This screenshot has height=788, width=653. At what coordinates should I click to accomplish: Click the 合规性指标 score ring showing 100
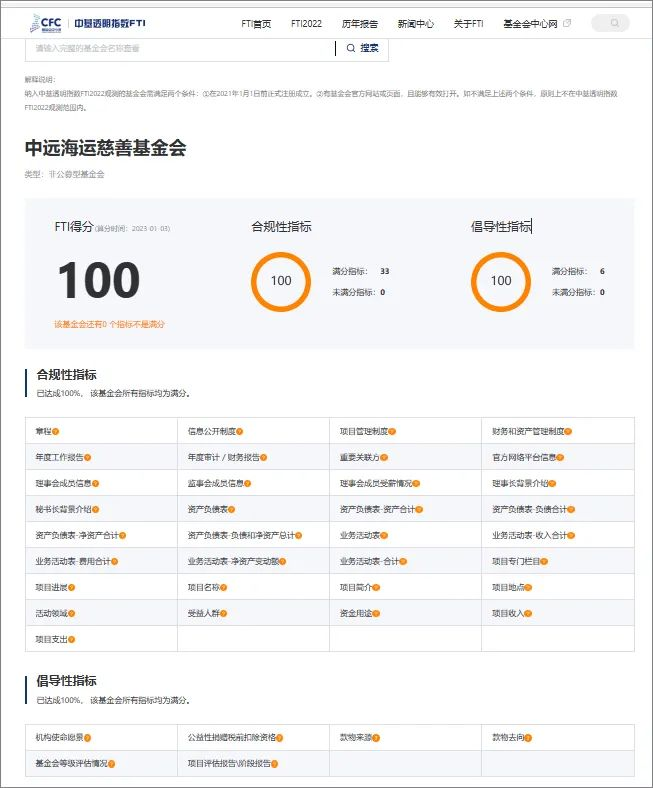(281, 281)
